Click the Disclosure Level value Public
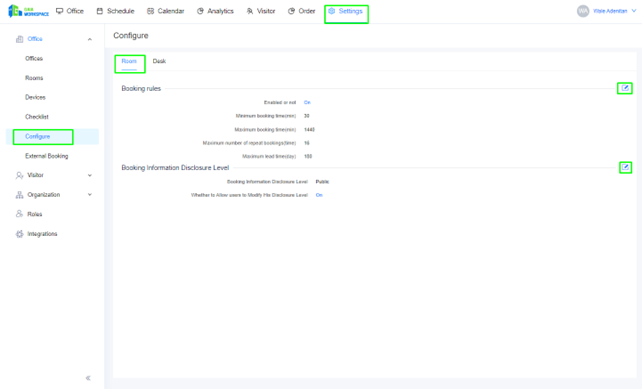 point(322,181)
